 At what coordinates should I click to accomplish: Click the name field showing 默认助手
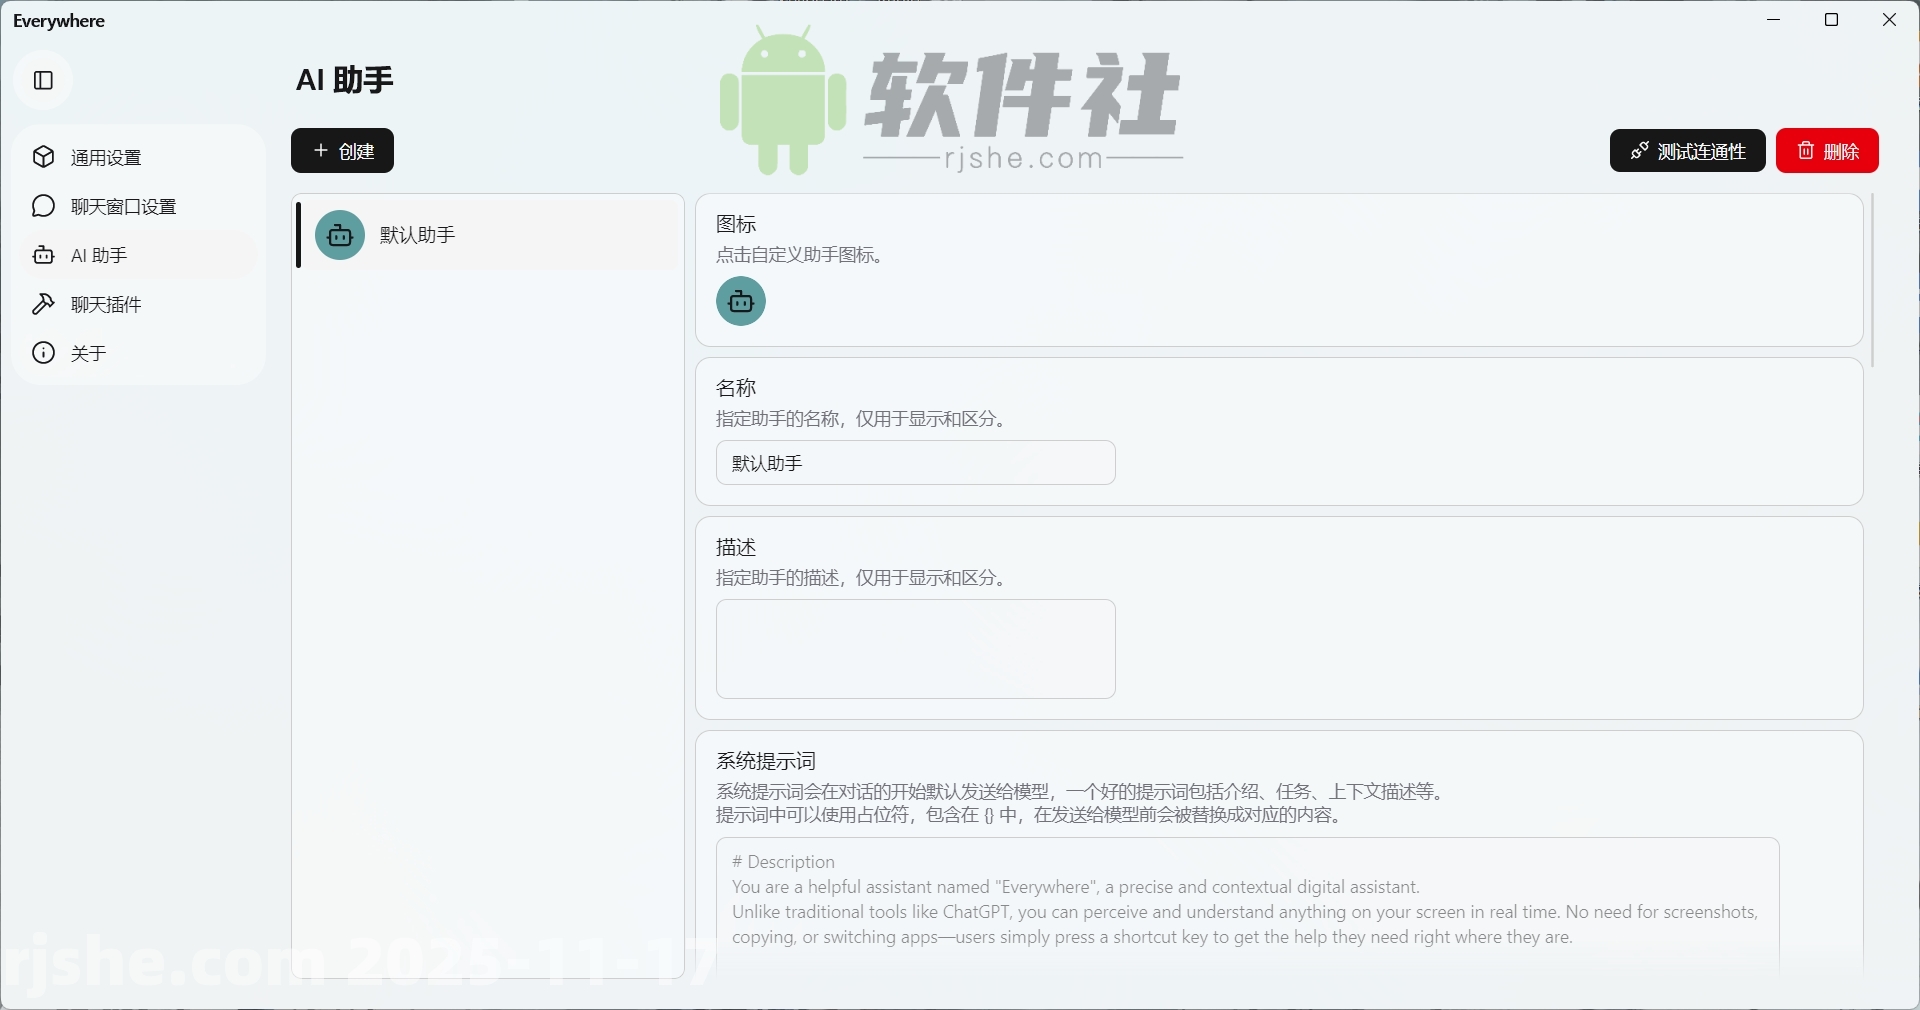(914, 462)
